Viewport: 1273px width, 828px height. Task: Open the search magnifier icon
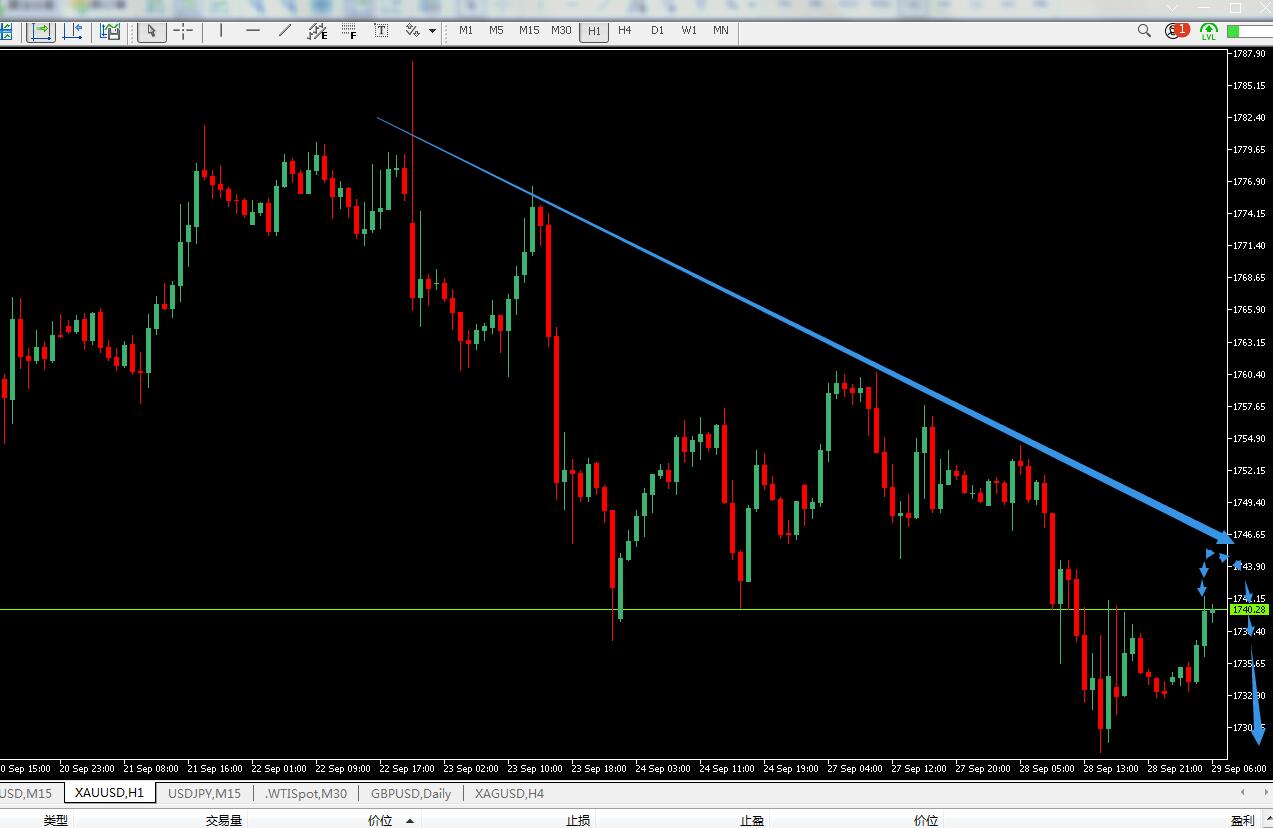point(1145,31)
